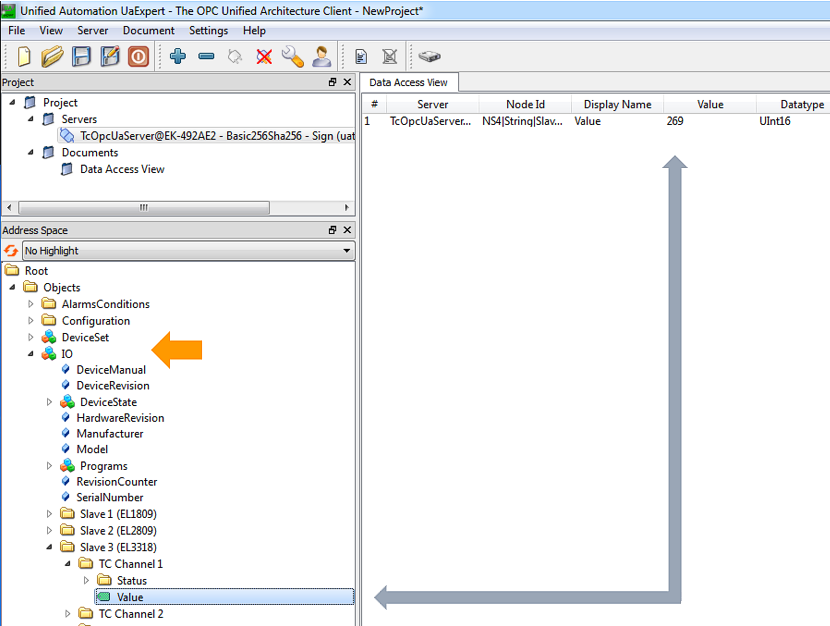Sort by the Value column header
The width and height of the screenshot is (830, 626).
click(710, 104)
